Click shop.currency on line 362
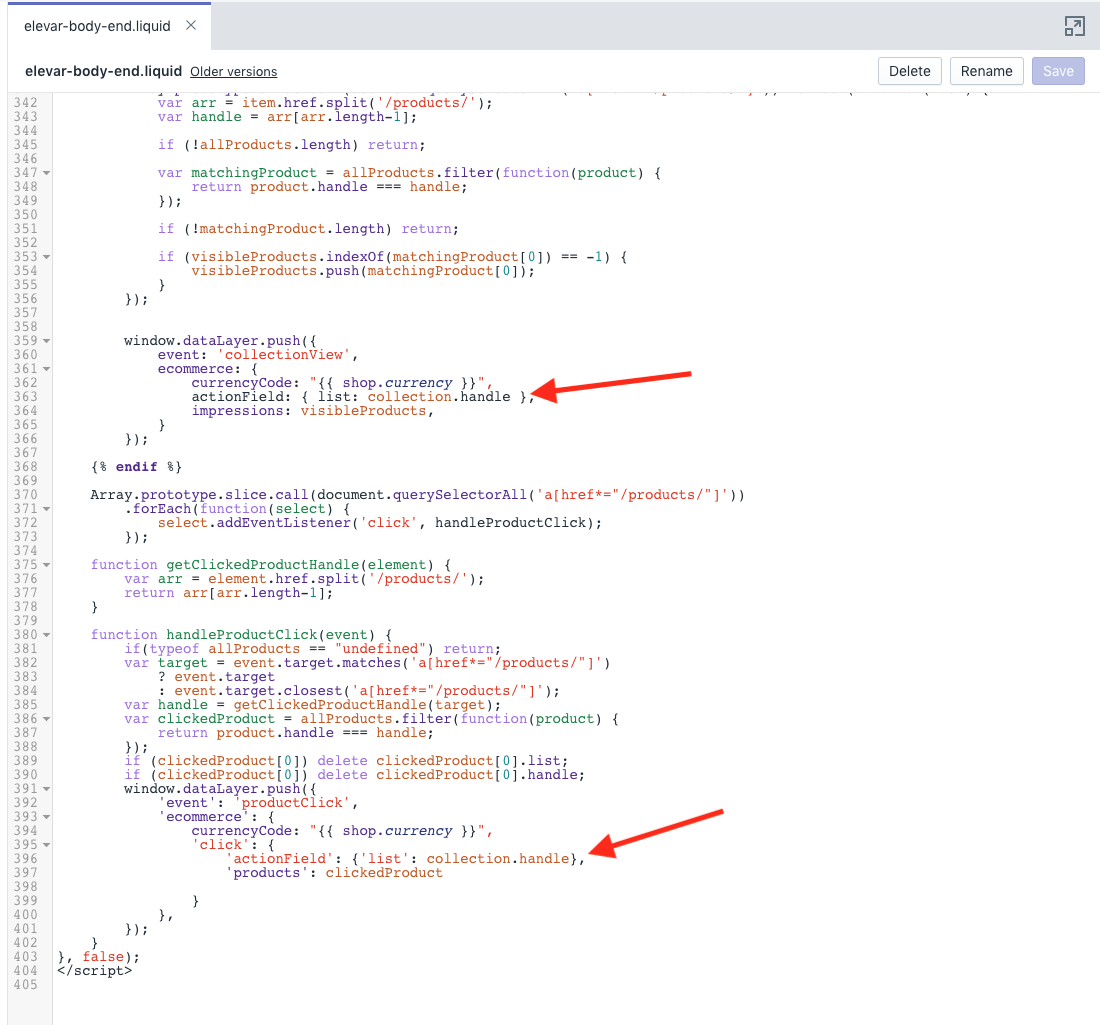Screen dimensions: 1100x1025 pyautogui.click(x=397, y=383)
